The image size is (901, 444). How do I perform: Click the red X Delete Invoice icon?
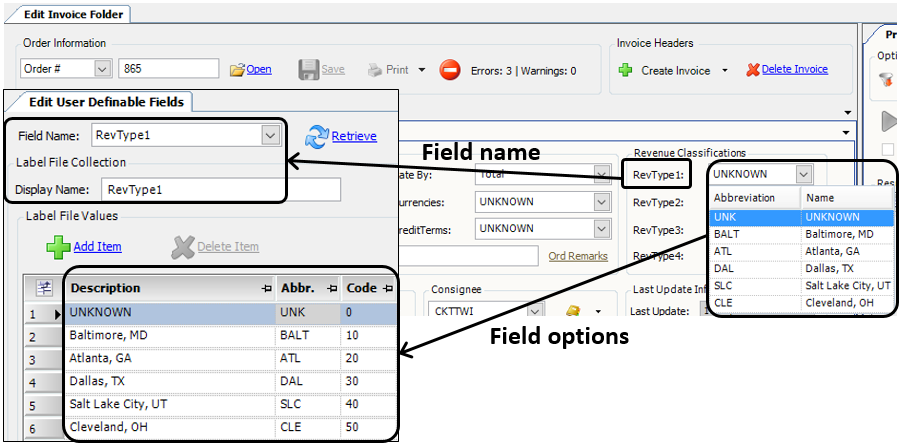752,70
